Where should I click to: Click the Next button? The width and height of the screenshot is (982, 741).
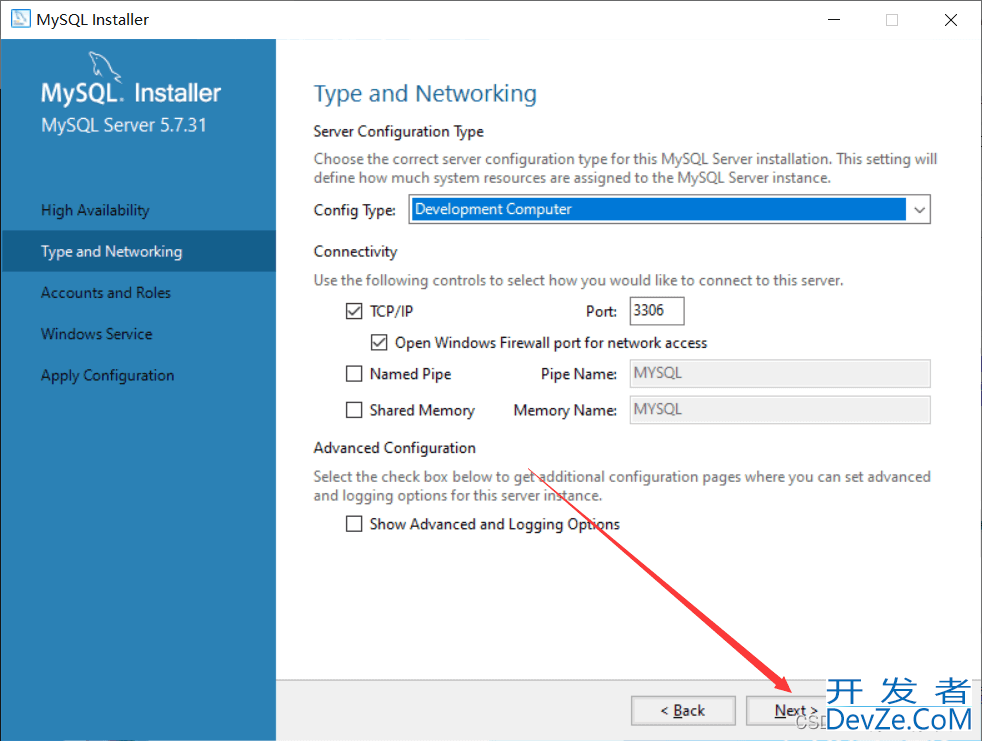795,710
